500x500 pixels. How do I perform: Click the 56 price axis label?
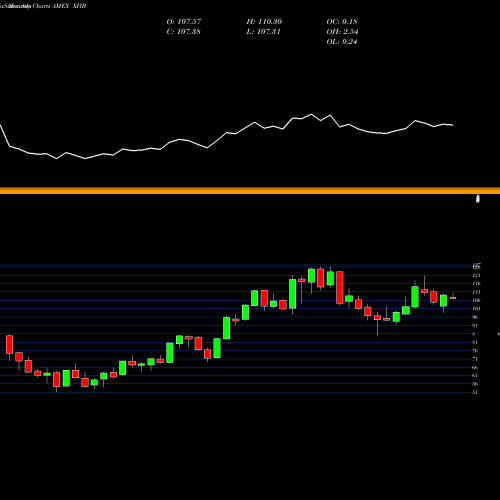click(475, 384)
